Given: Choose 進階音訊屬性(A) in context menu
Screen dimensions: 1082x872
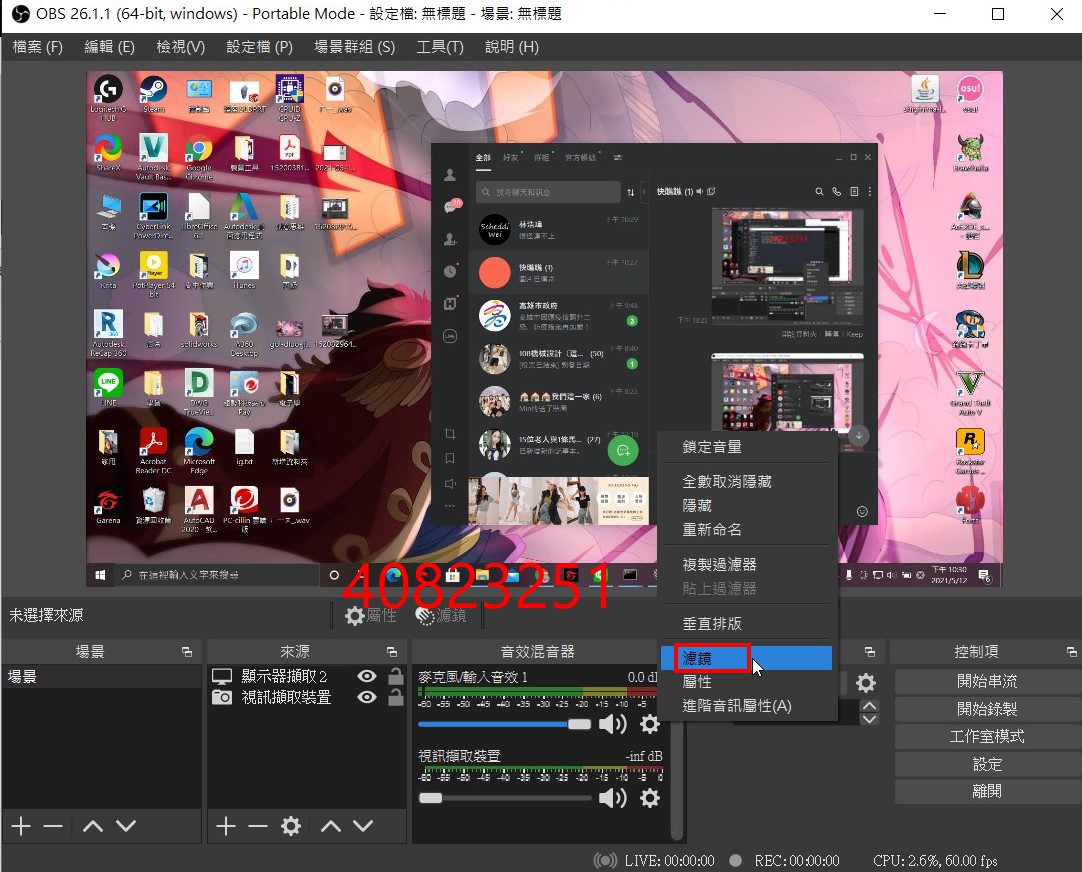Looking at the screenshot, I should click(x=746, y=706).
